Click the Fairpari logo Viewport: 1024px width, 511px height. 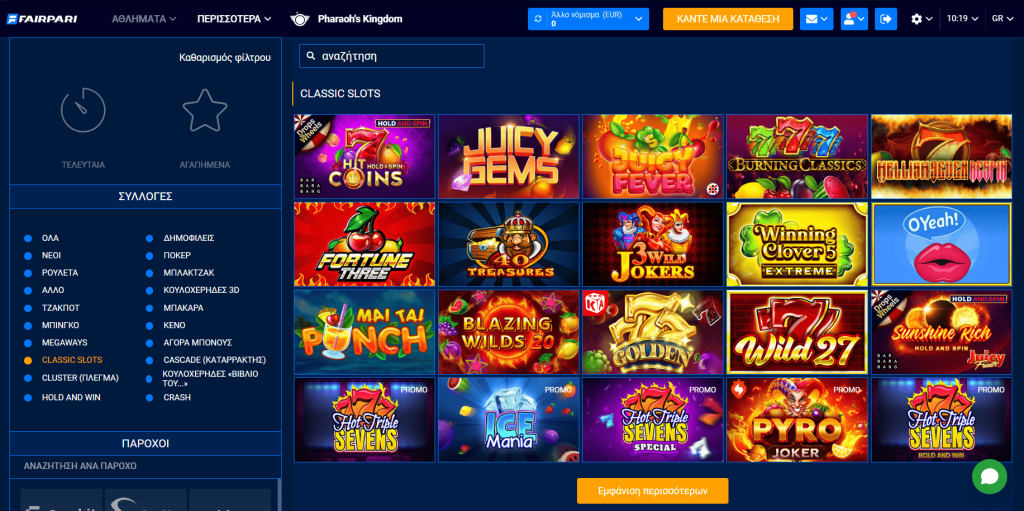tap(42, 19)
